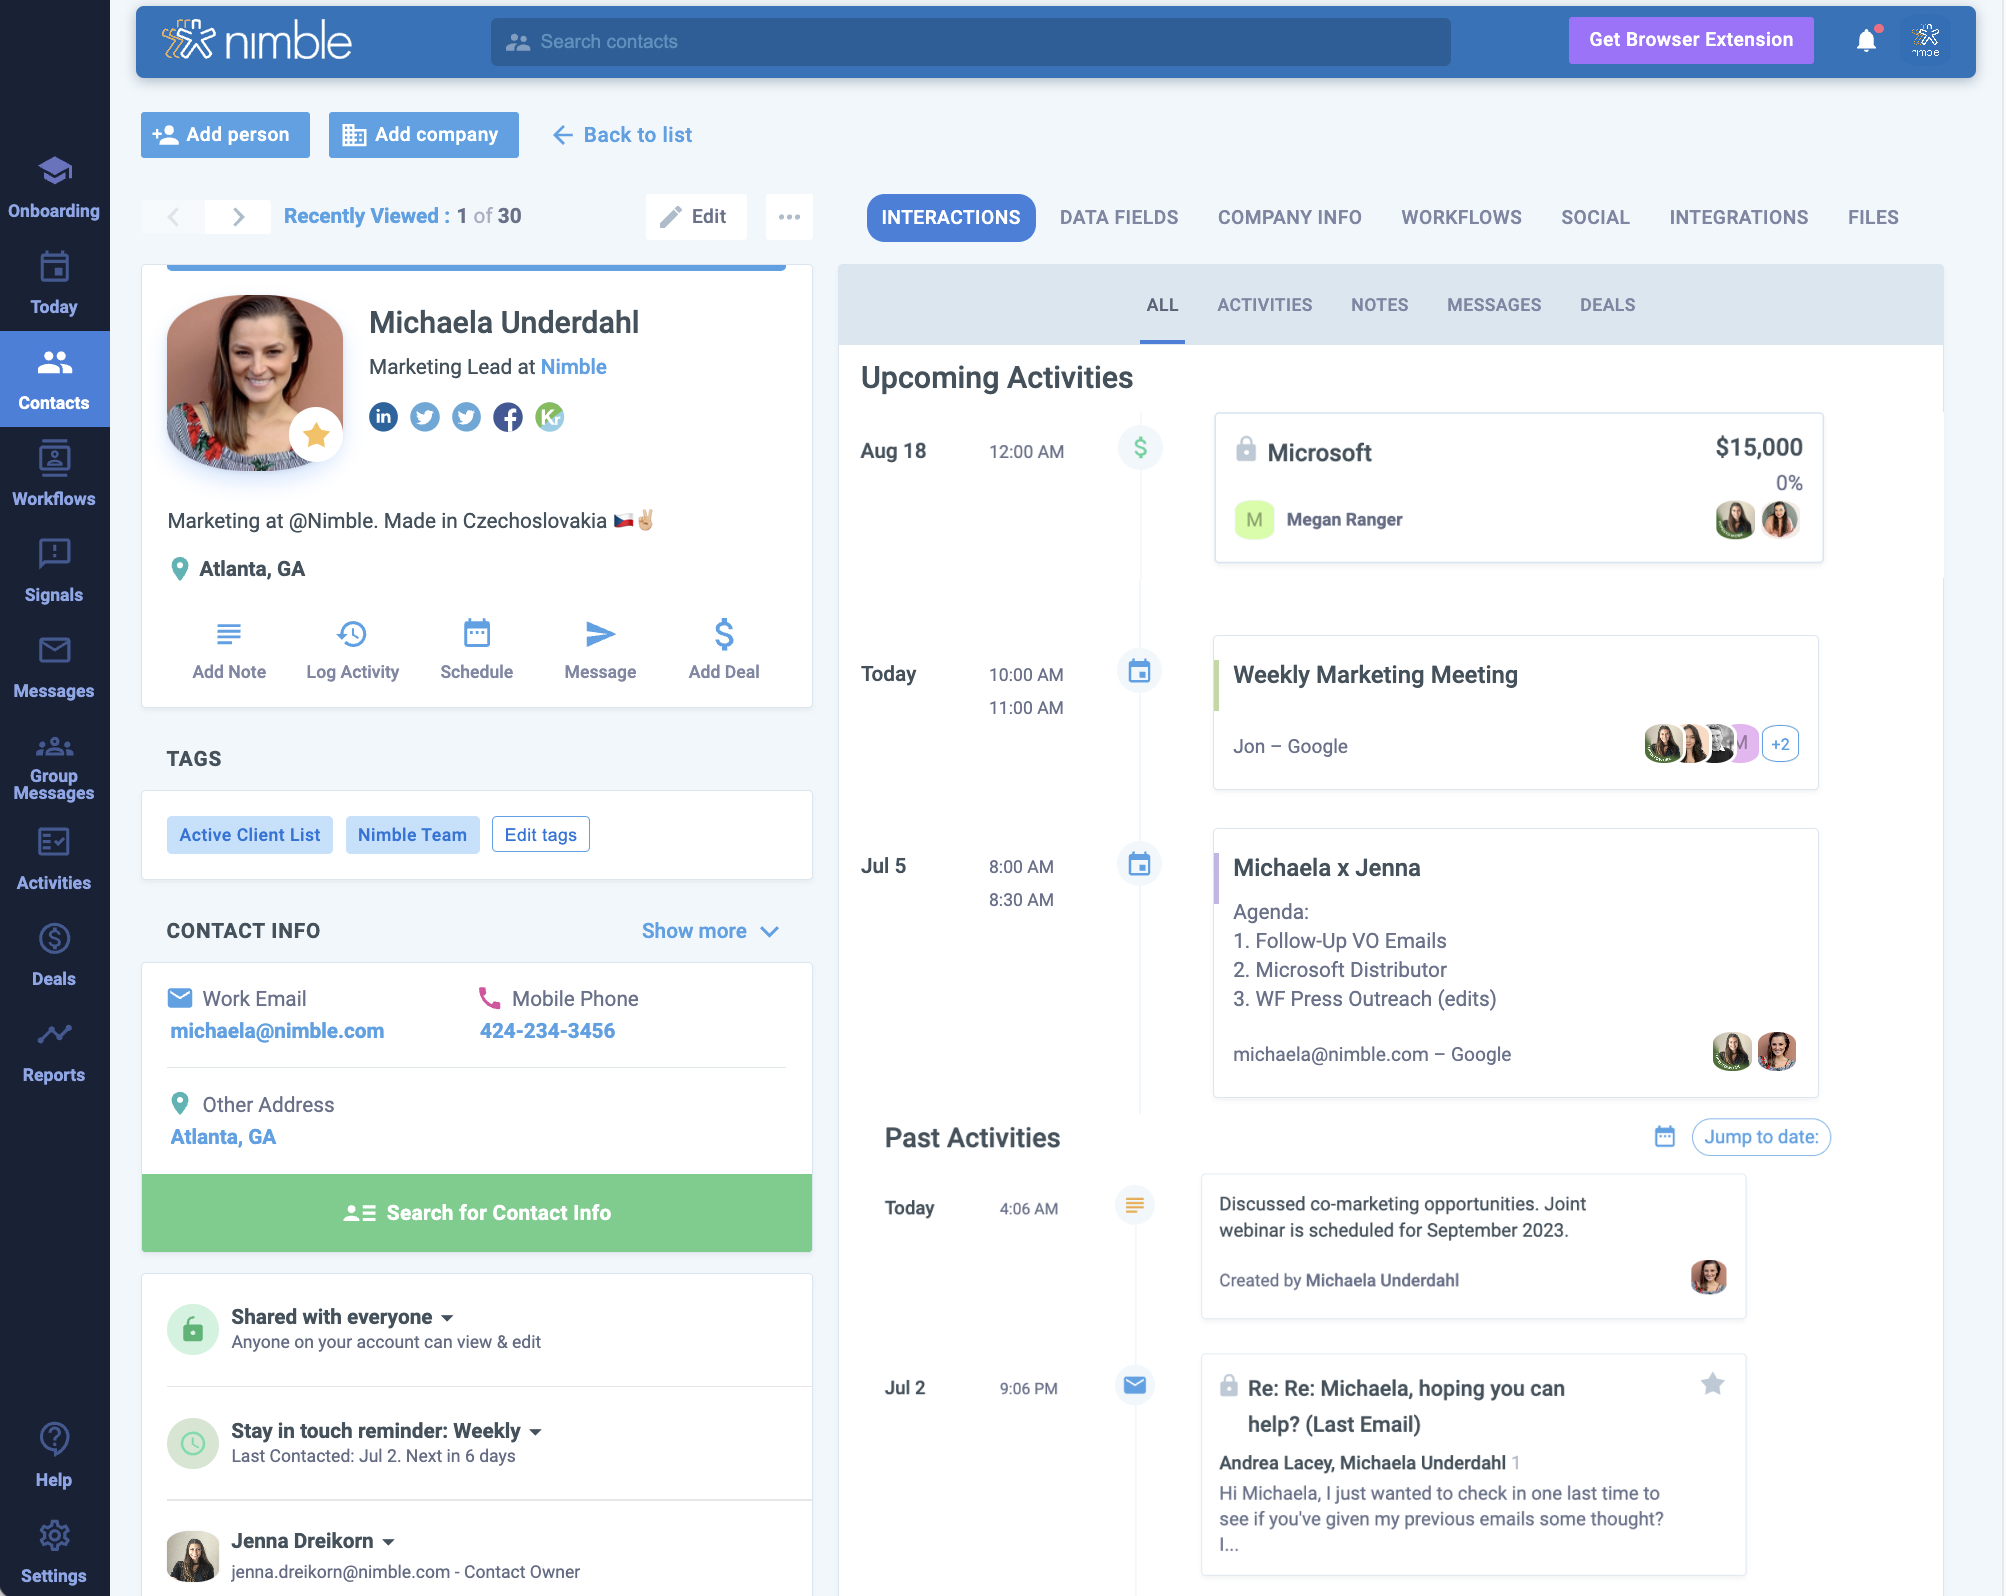Click the Active Client List tag
Screen dimensions: 2006x1596
tap(250, 835)
